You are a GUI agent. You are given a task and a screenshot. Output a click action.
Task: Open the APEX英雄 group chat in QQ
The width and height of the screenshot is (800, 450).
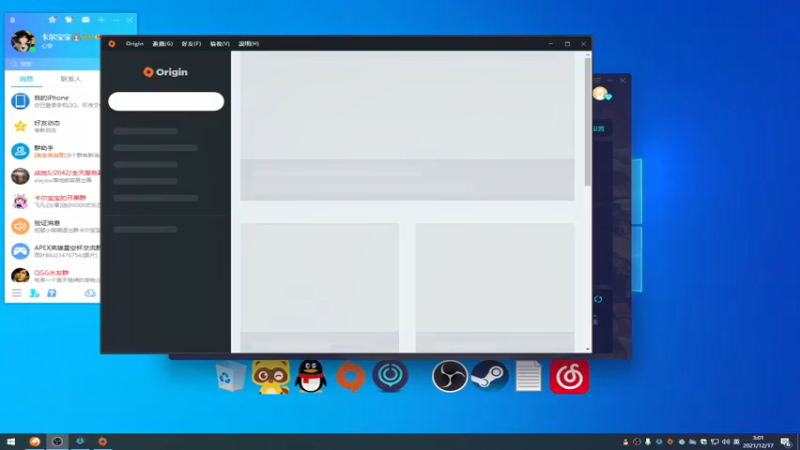click(x=53, y=251)
